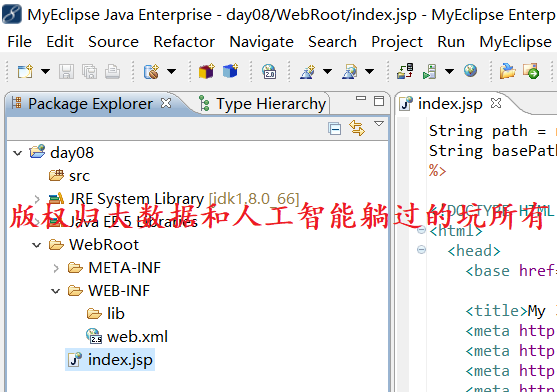
Task: Click the search document magnifier icon
Action: pos(350,71)
